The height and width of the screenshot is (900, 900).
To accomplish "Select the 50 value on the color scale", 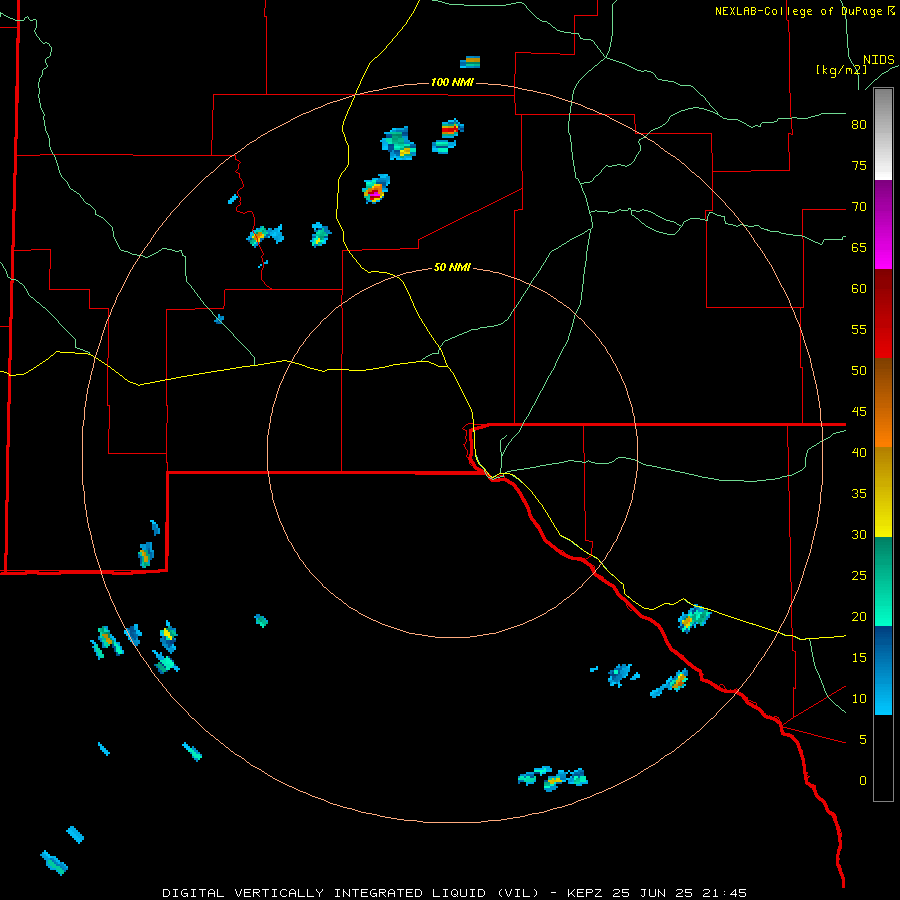I will tap(859, 371).
